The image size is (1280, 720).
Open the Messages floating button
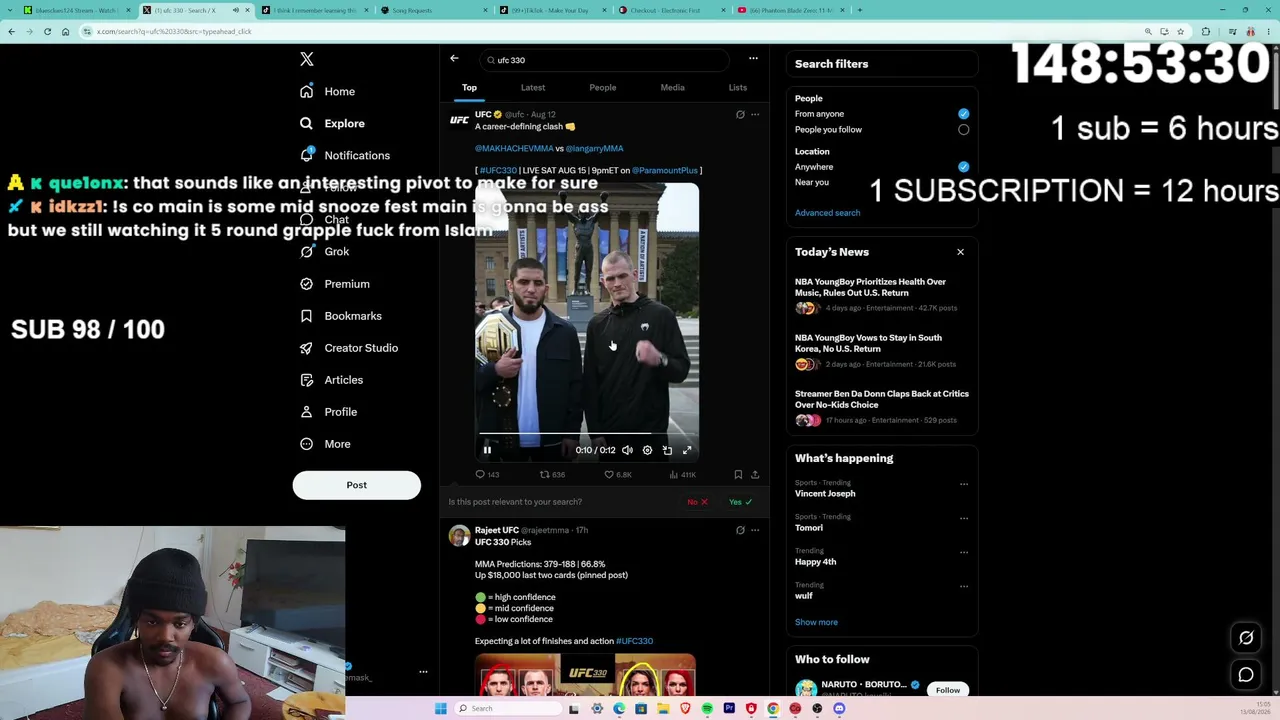tap(1246, 675)
